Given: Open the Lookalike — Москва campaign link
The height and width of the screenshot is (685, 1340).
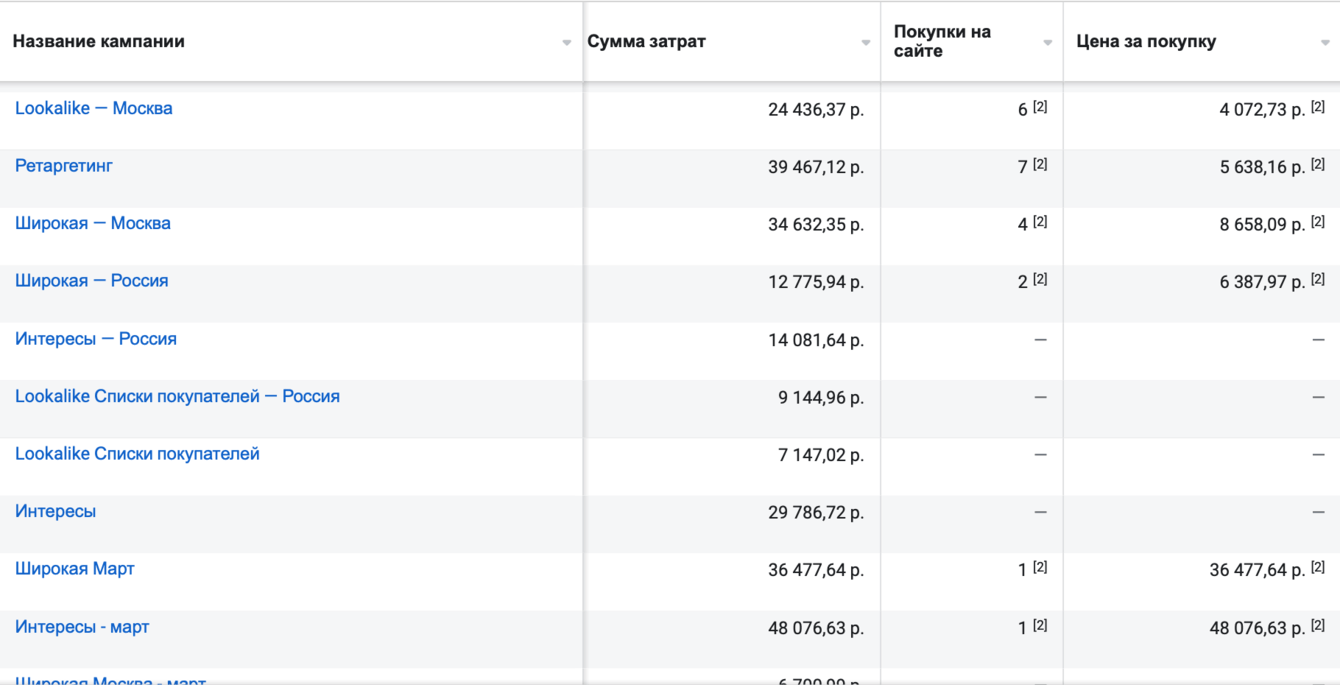Looking at the screenshot, I should 94,108.
